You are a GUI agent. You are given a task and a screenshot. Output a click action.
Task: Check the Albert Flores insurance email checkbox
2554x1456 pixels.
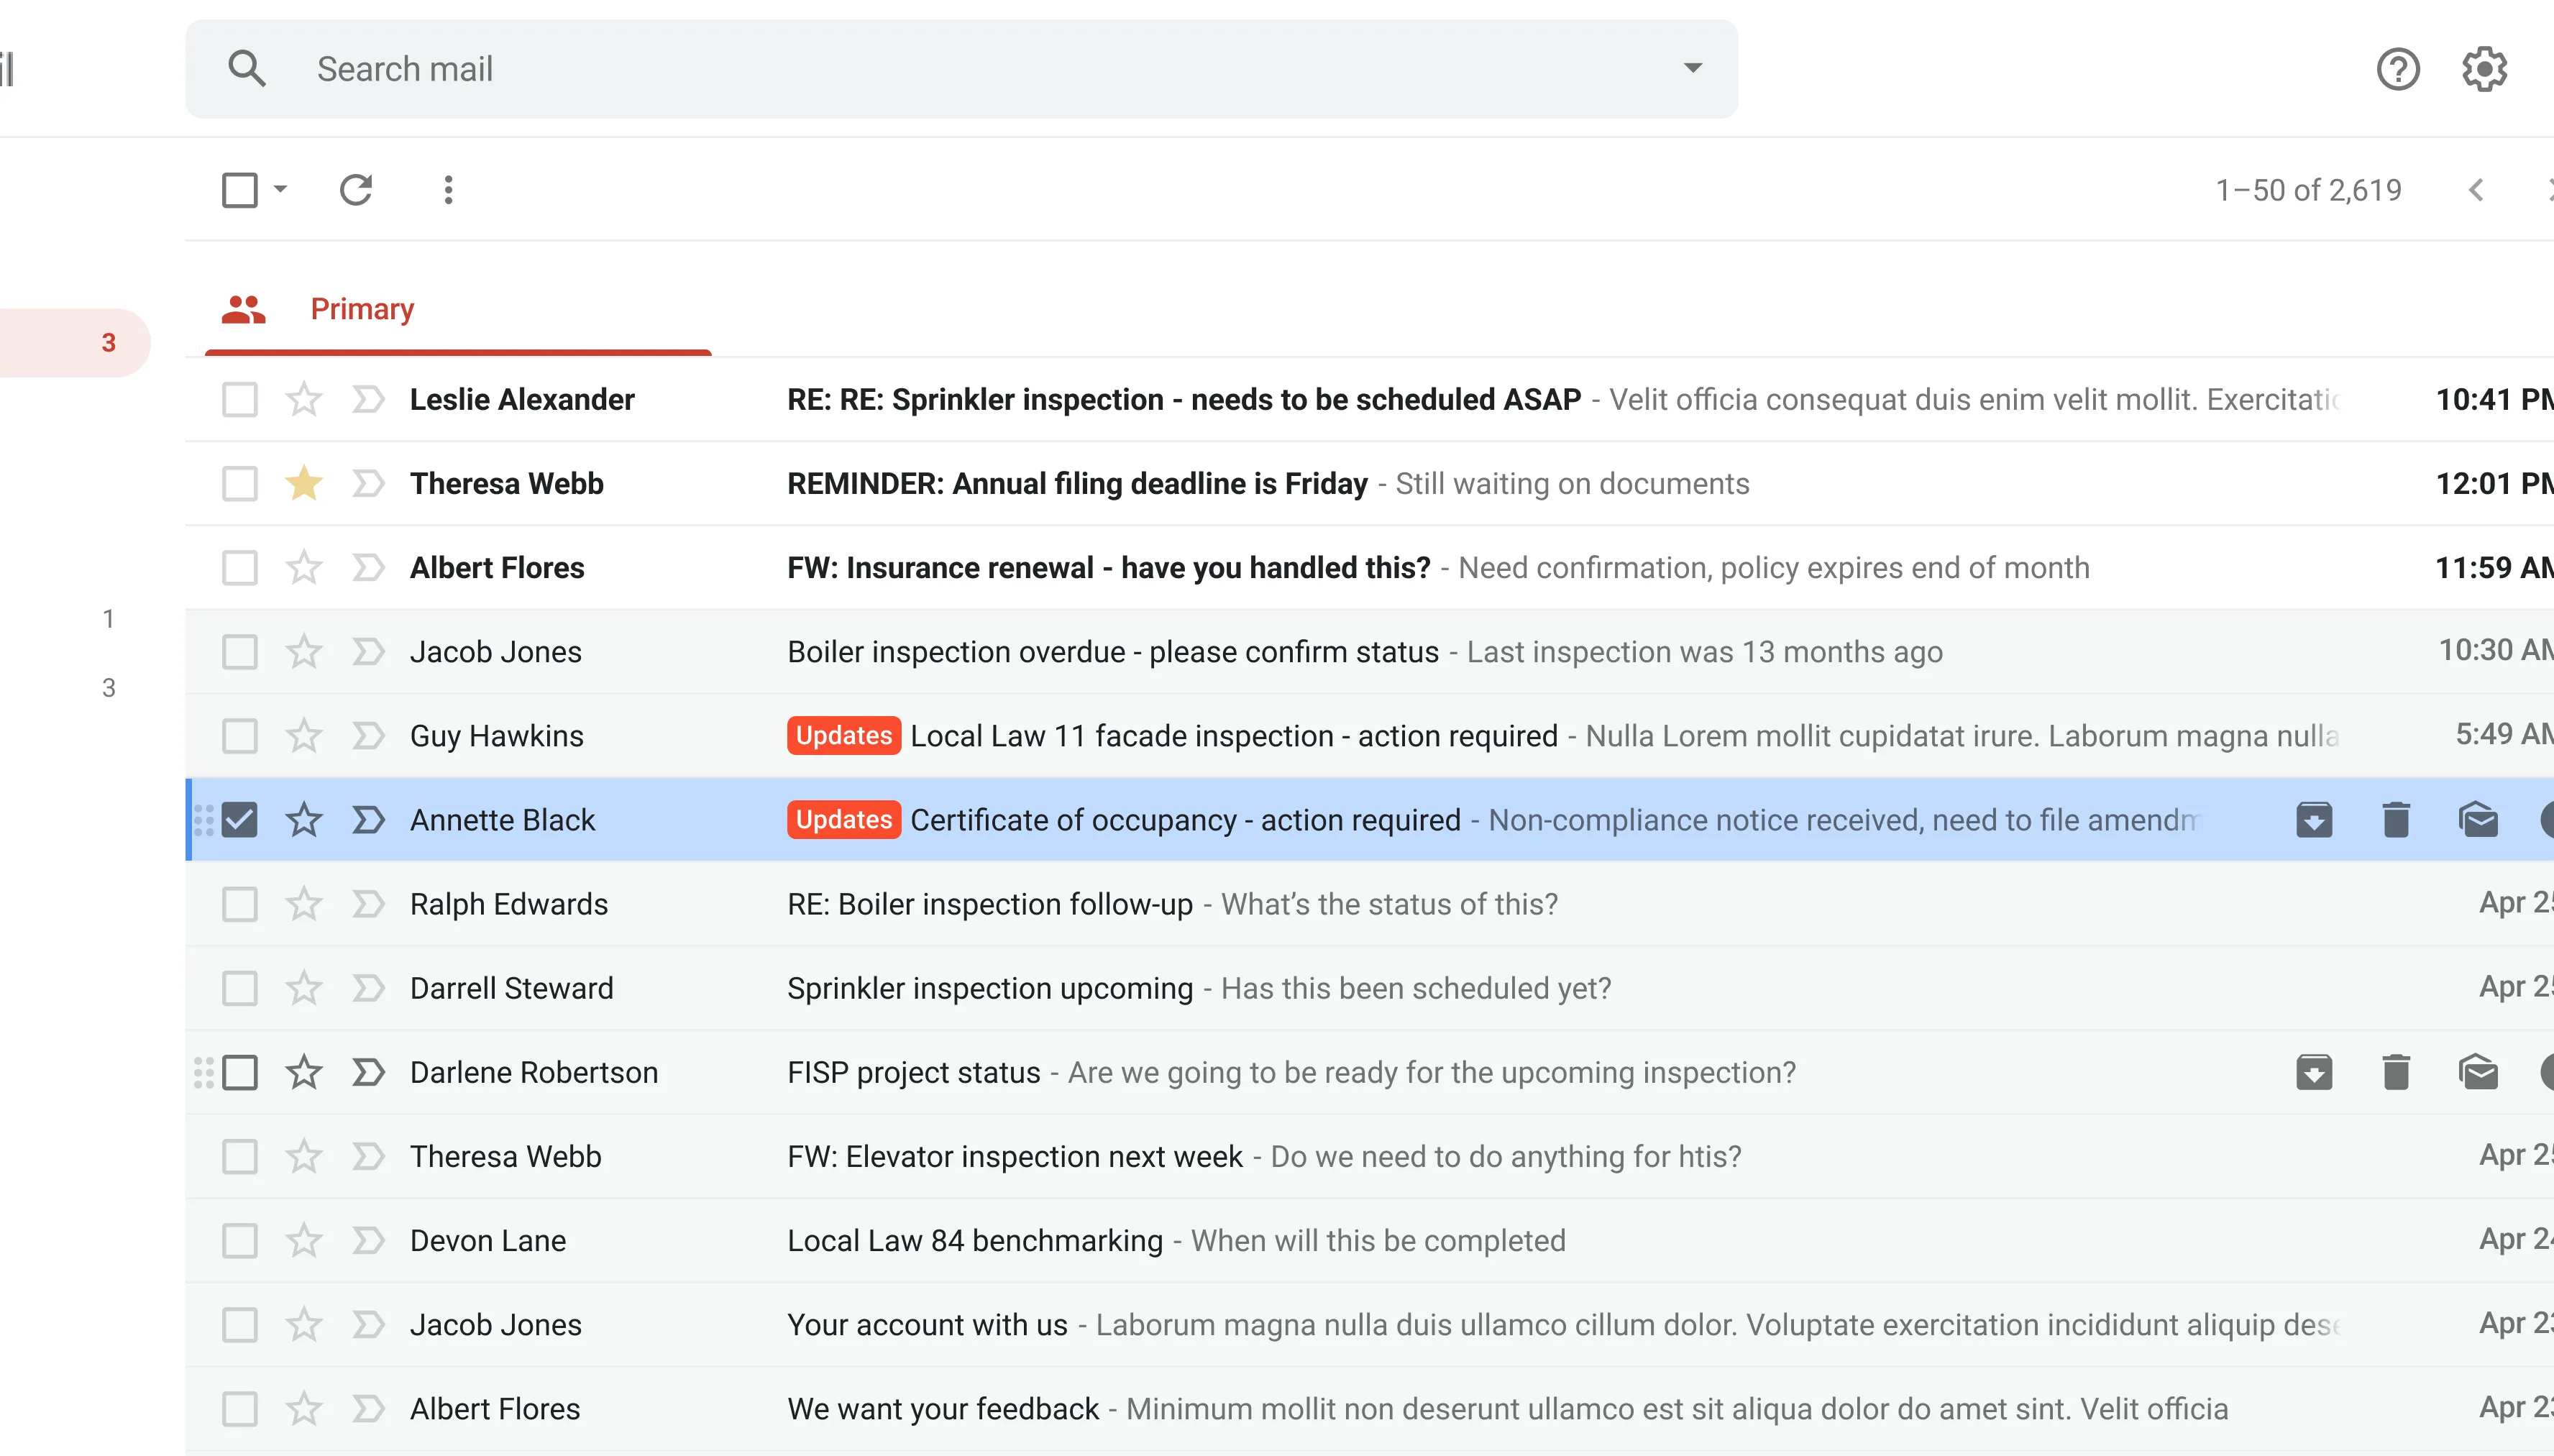[x=240, y=568]
